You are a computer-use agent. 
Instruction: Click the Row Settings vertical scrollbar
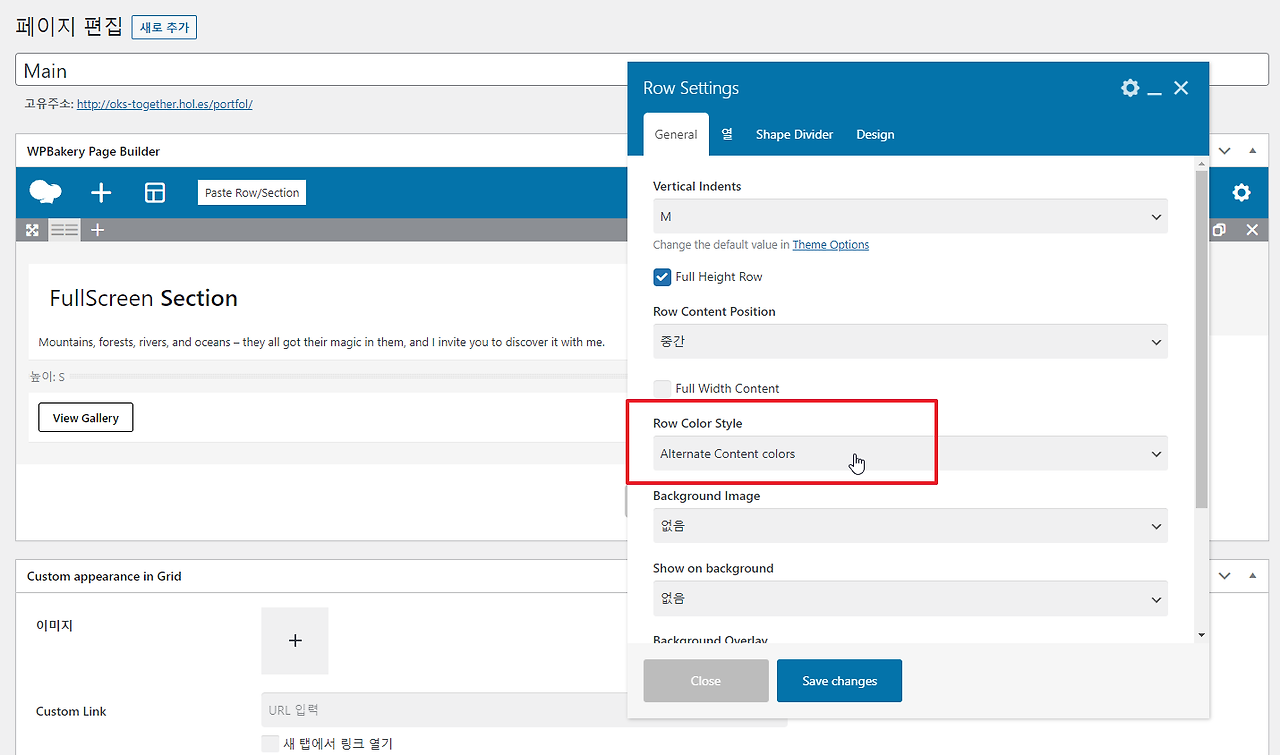point(1201,340)
